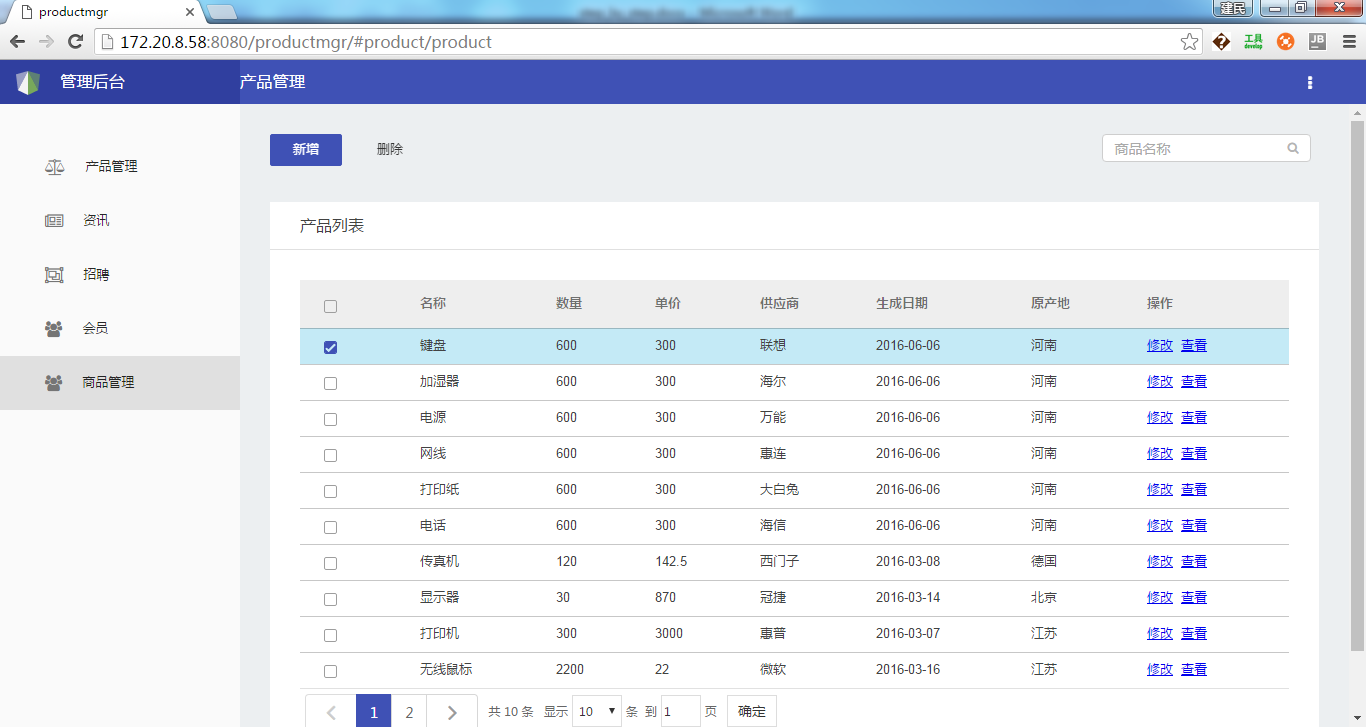Go to previous page using left chevron
Viewport: 1366px width, 727px height.
pyautogui.click(x=331, y=712)
